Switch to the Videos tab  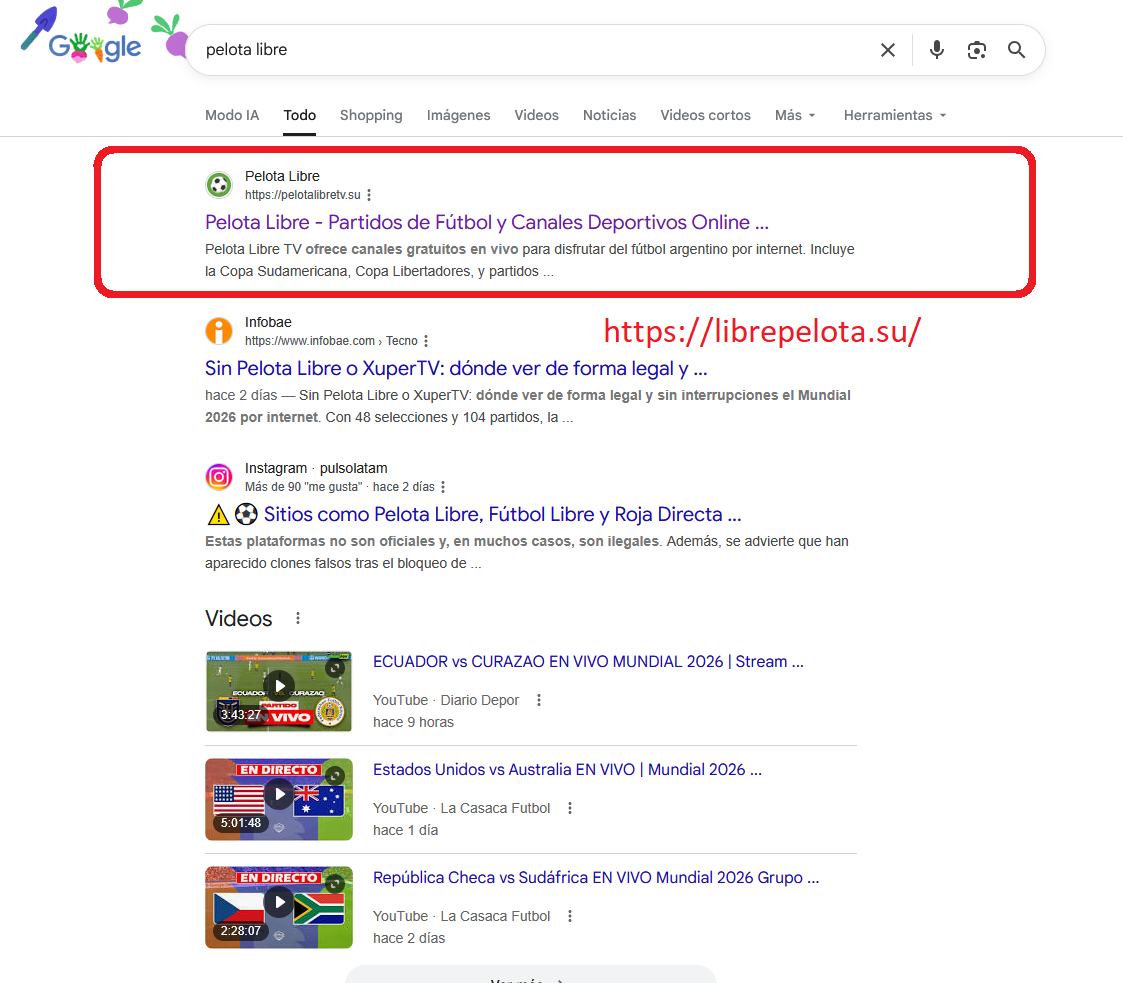tap(536, 115)
